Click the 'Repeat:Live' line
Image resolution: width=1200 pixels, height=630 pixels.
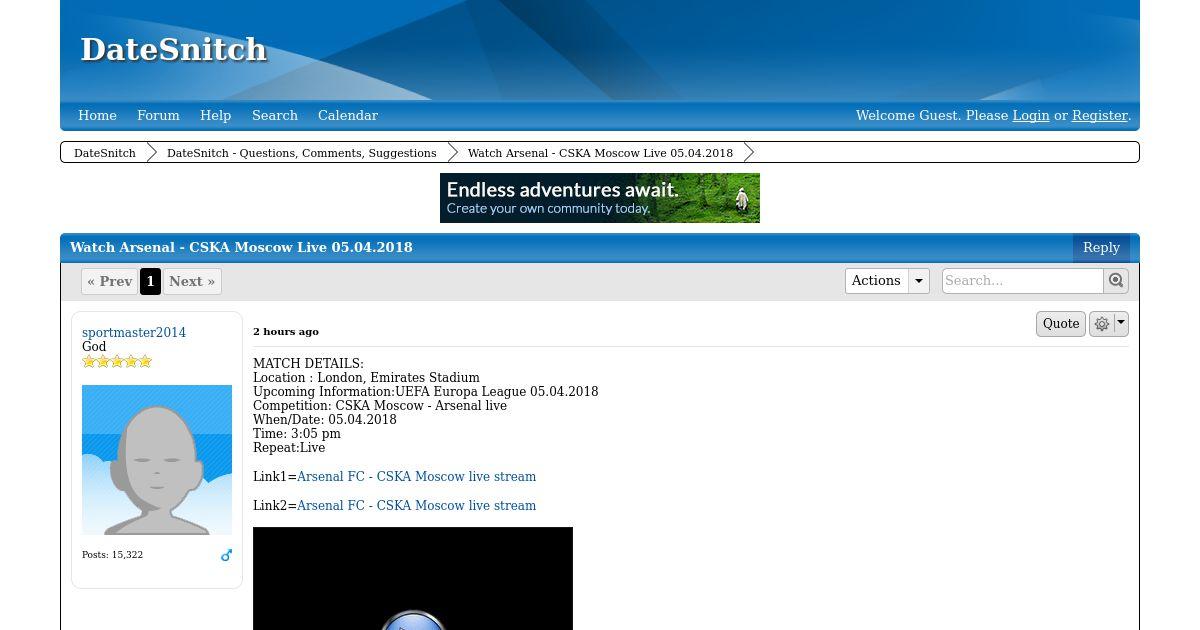click(289, 448)
